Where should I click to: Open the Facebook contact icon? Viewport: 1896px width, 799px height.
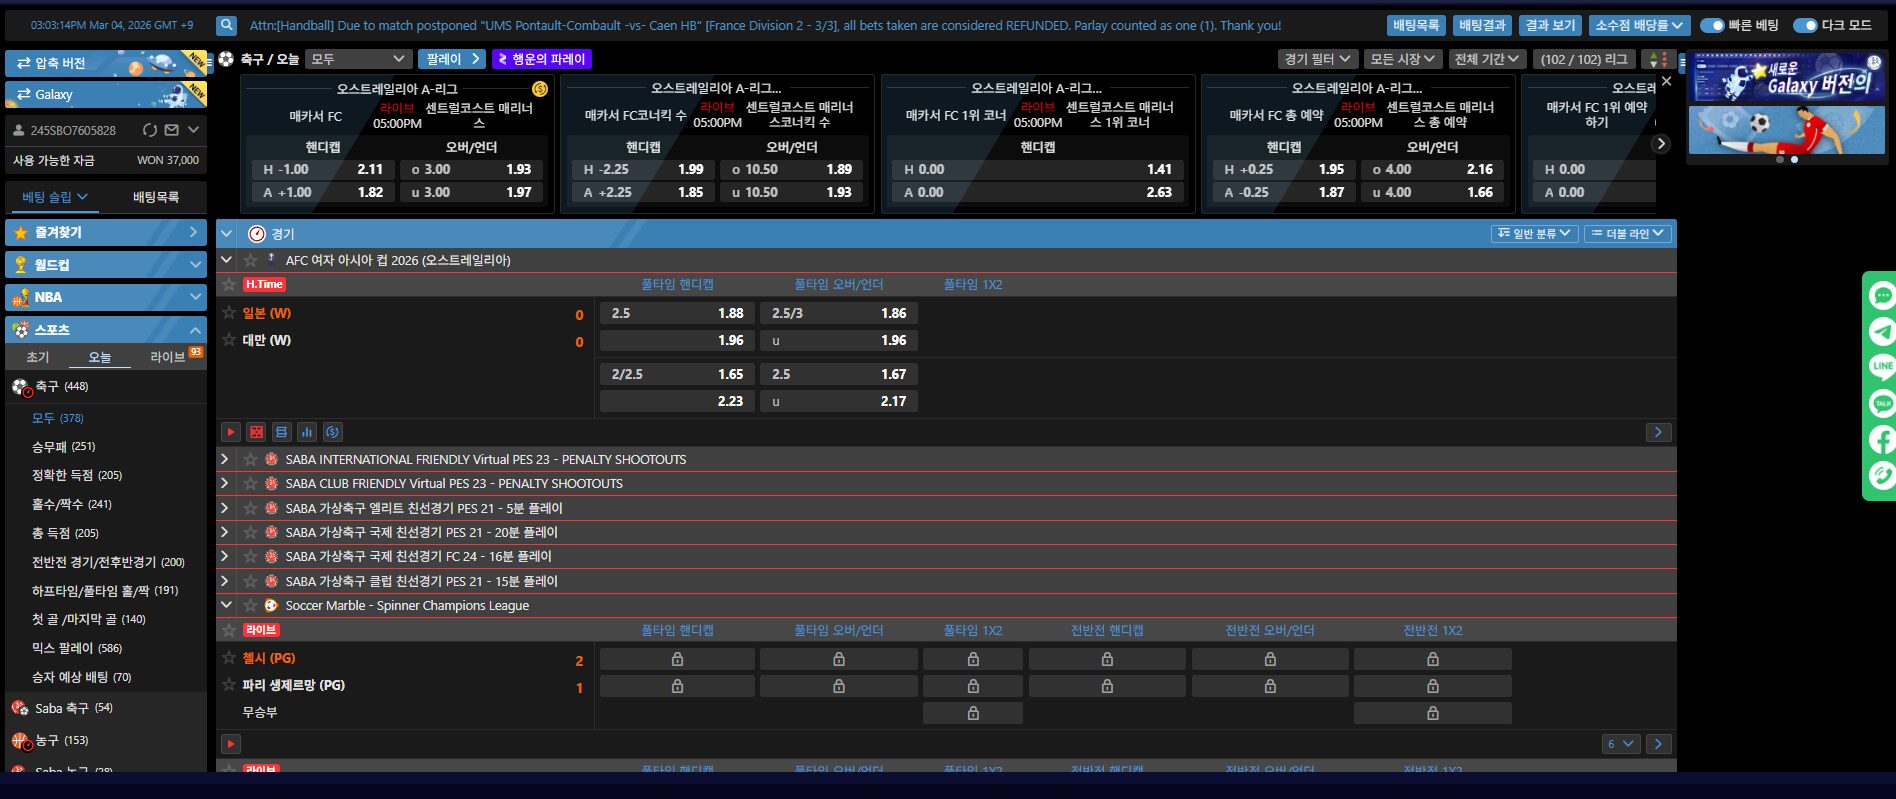click(1882, 439)
